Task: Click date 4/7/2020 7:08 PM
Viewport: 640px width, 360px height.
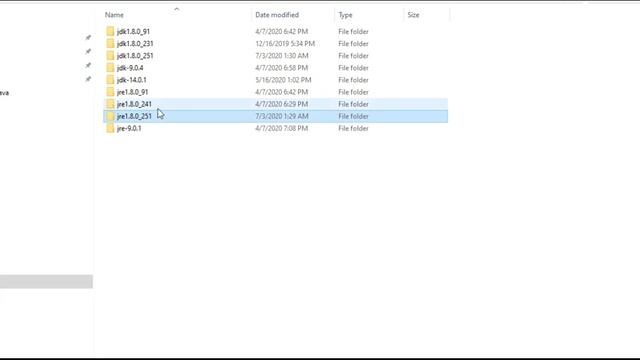Action: (x=282, y=128)
